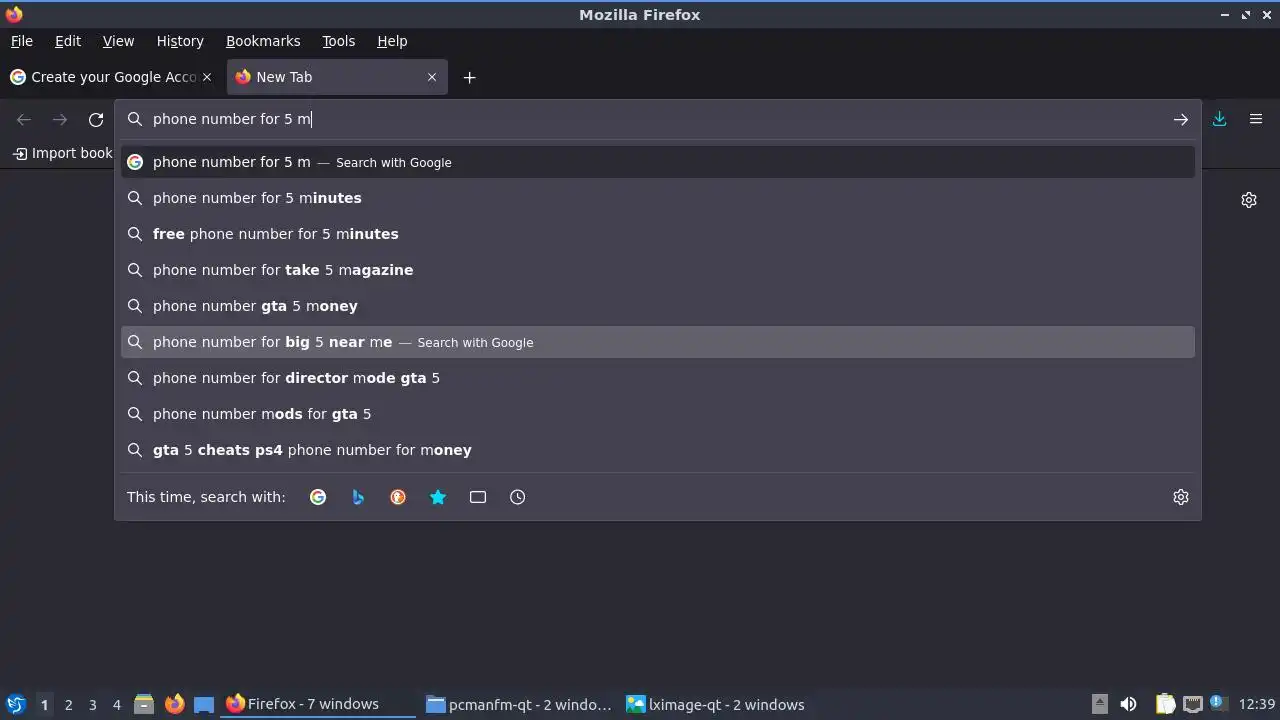This screenshot has height=720, width=1280.
Task: Open the View menu
Action: [118, 41]
